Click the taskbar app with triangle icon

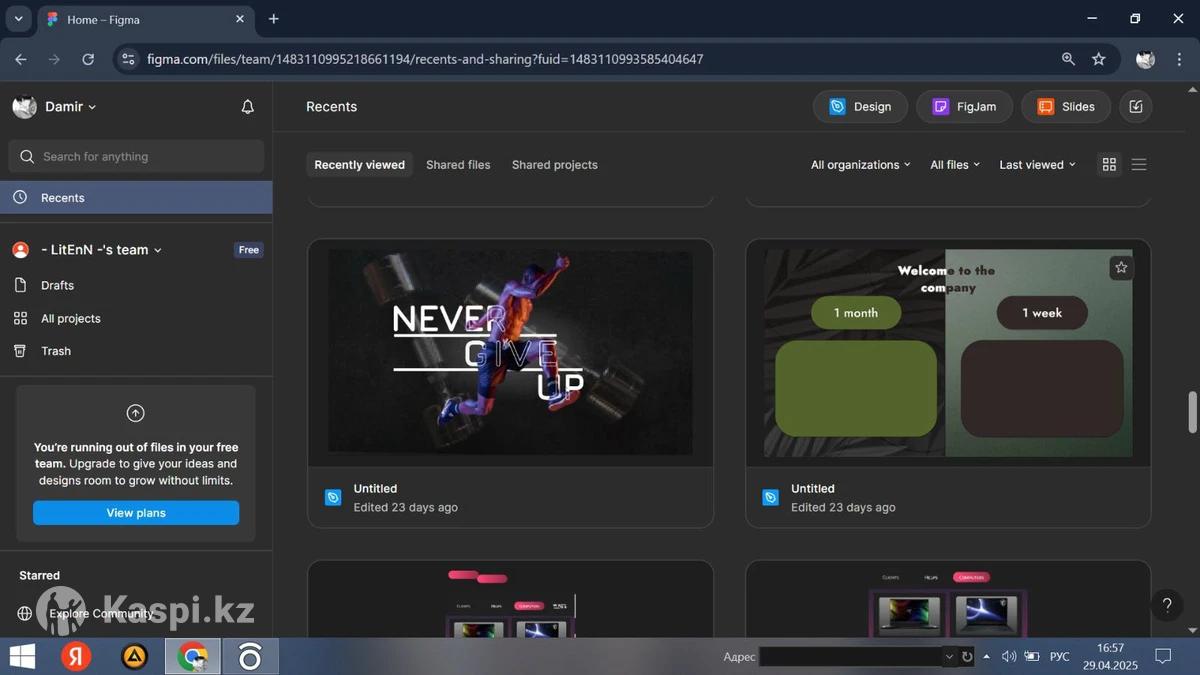pyautogui.click(x=134, y=656)
